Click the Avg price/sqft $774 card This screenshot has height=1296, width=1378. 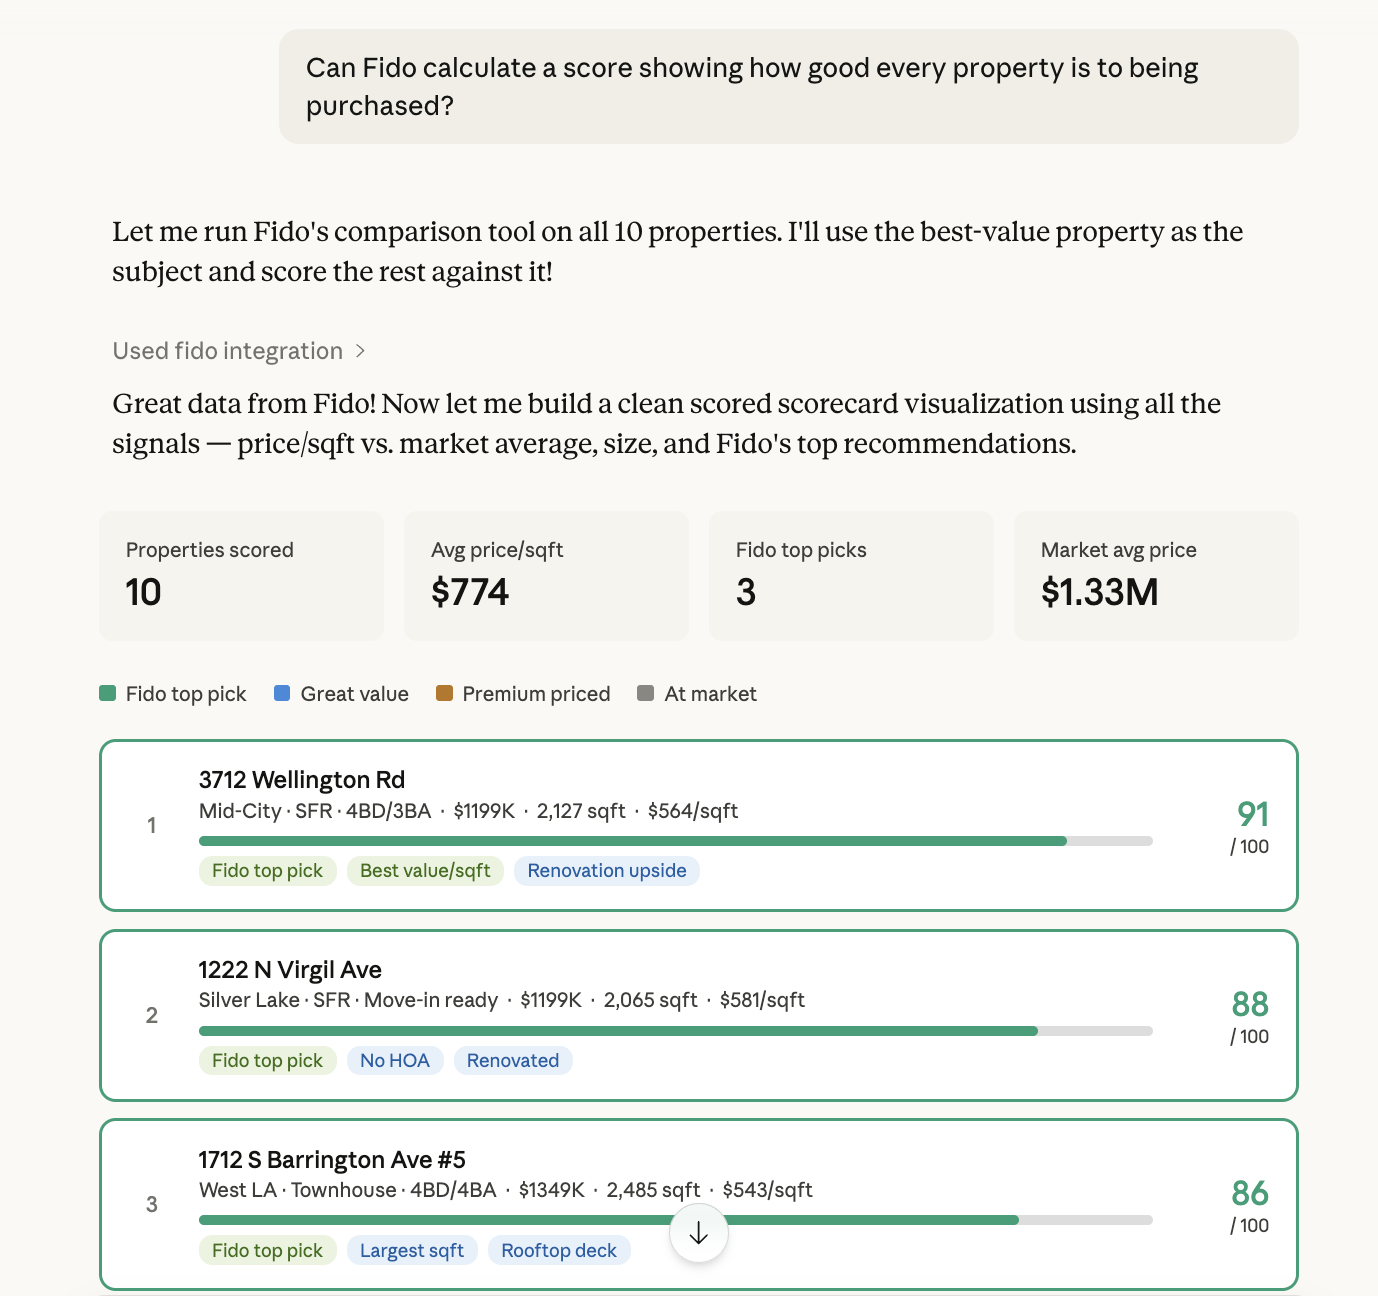[x=547, y=576]
